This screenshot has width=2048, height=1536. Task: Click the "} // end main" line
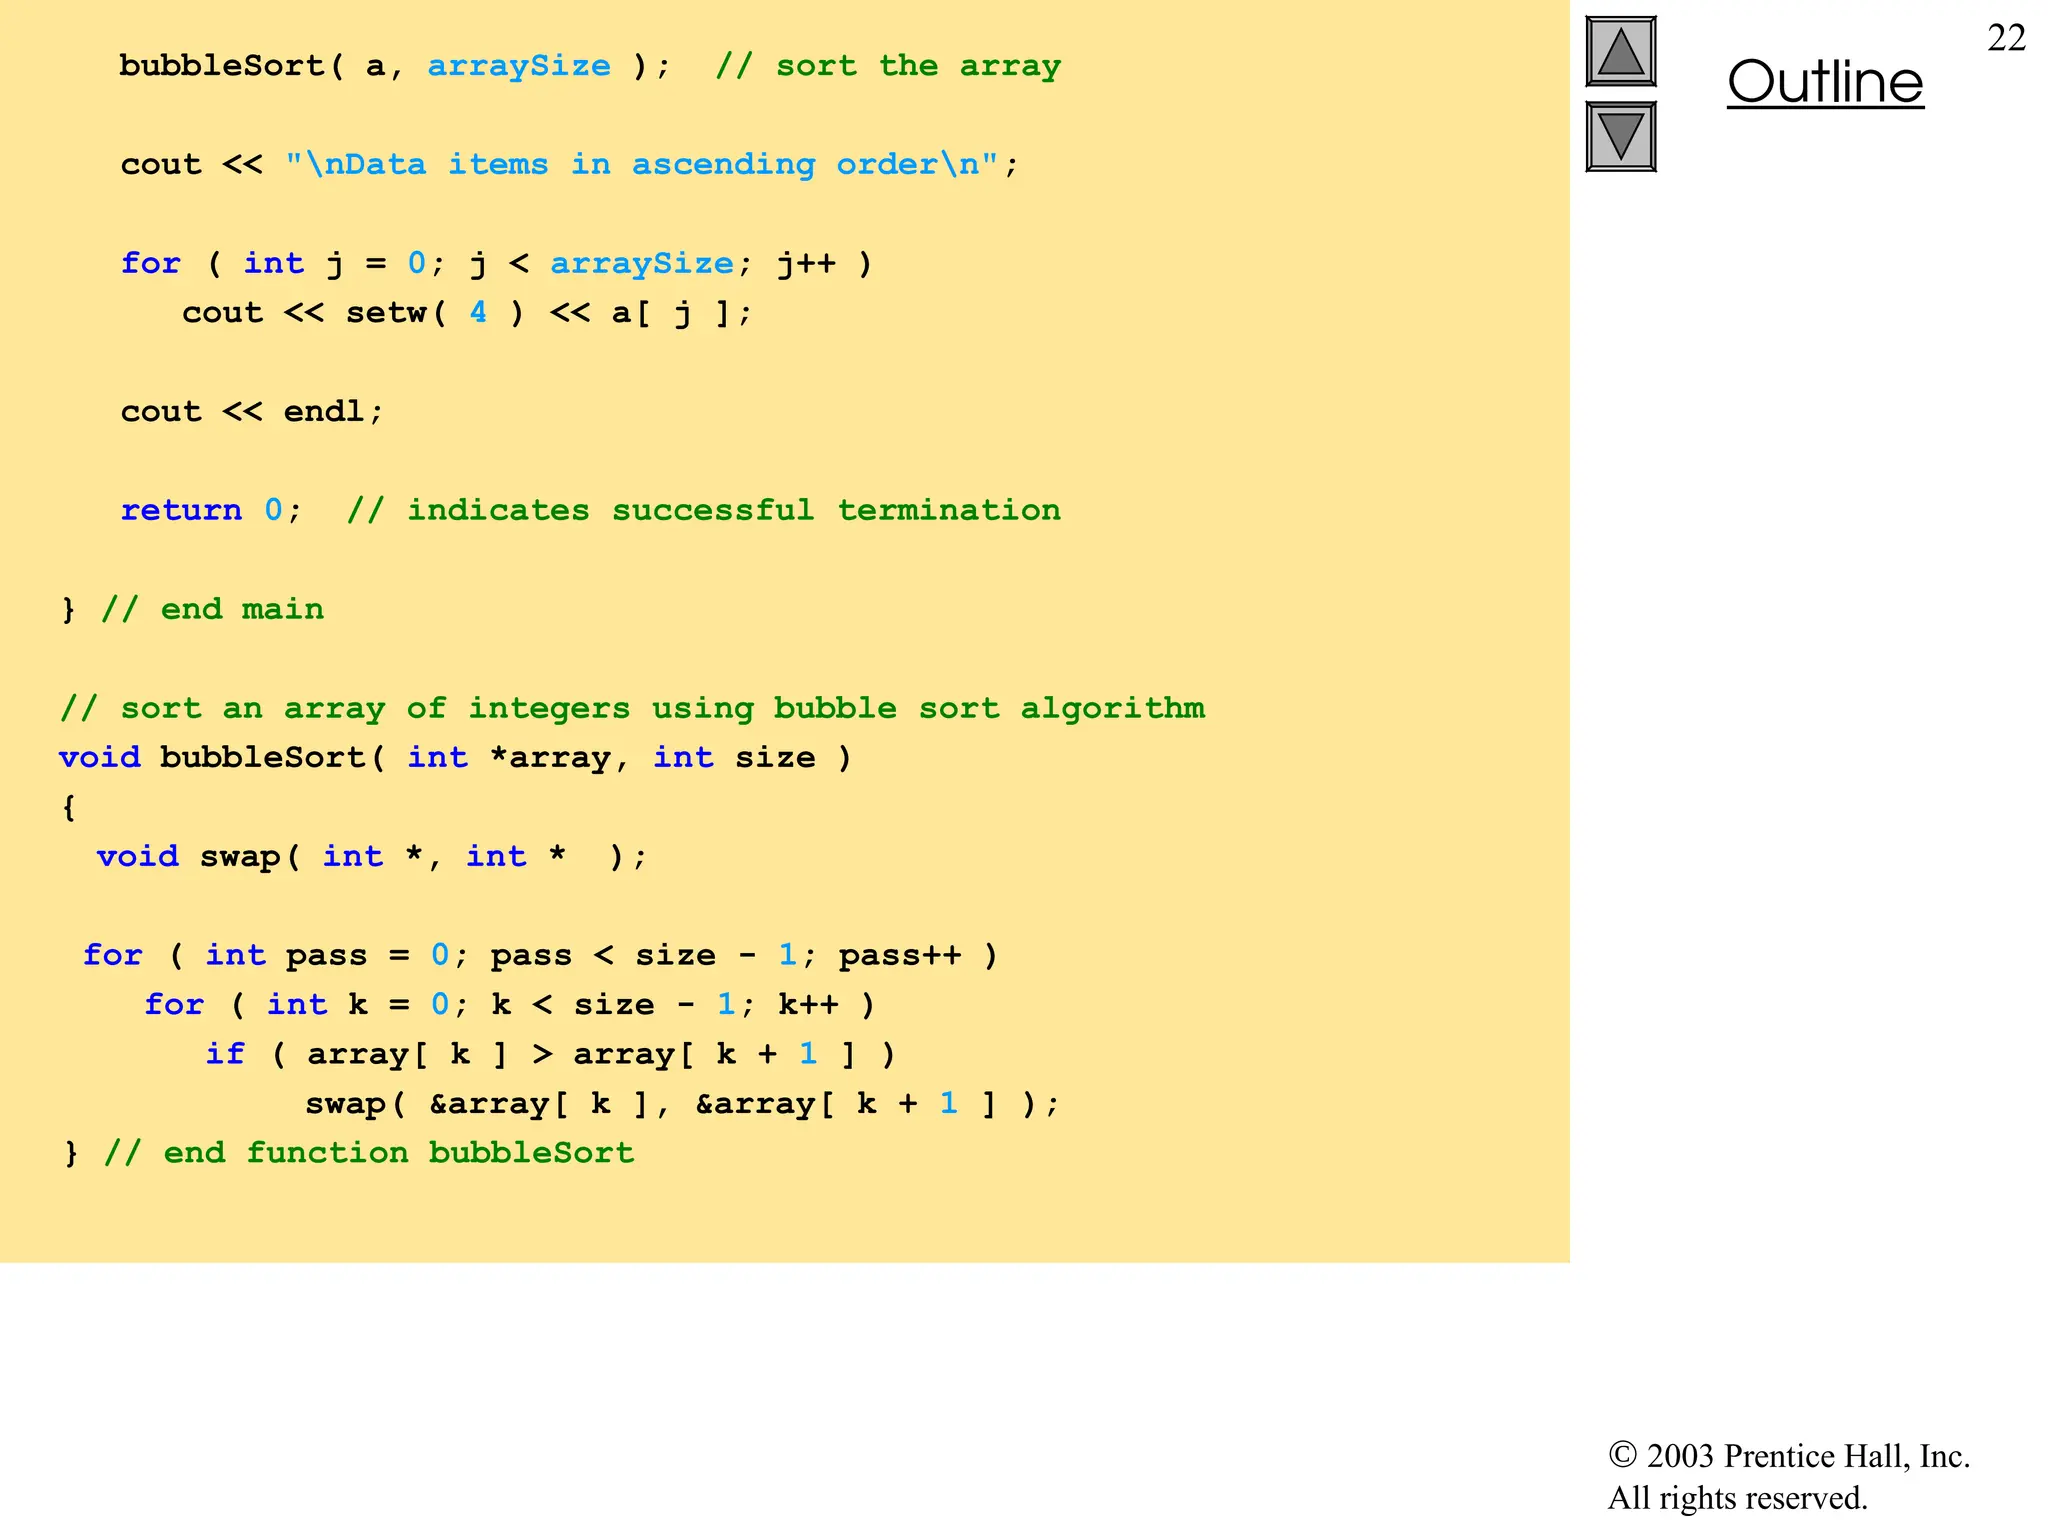click(192, 609)
